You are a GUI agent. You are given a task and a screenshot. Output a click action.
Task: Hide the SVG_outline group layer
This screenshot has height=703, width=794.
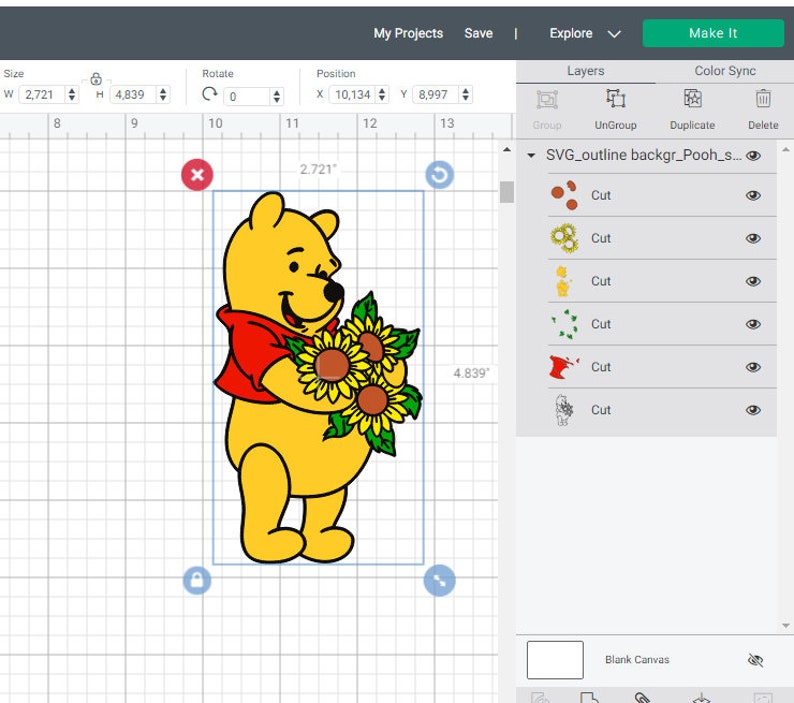coord(753,155)
